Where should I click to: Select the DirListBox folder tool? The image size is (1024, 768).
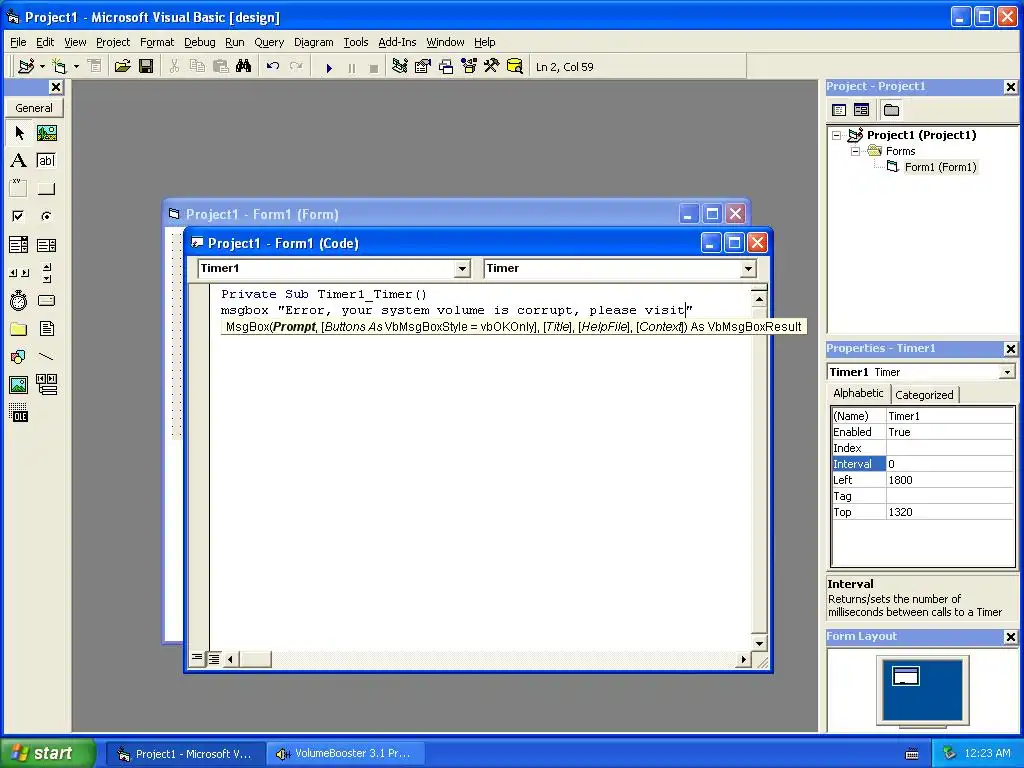(19, 328)
